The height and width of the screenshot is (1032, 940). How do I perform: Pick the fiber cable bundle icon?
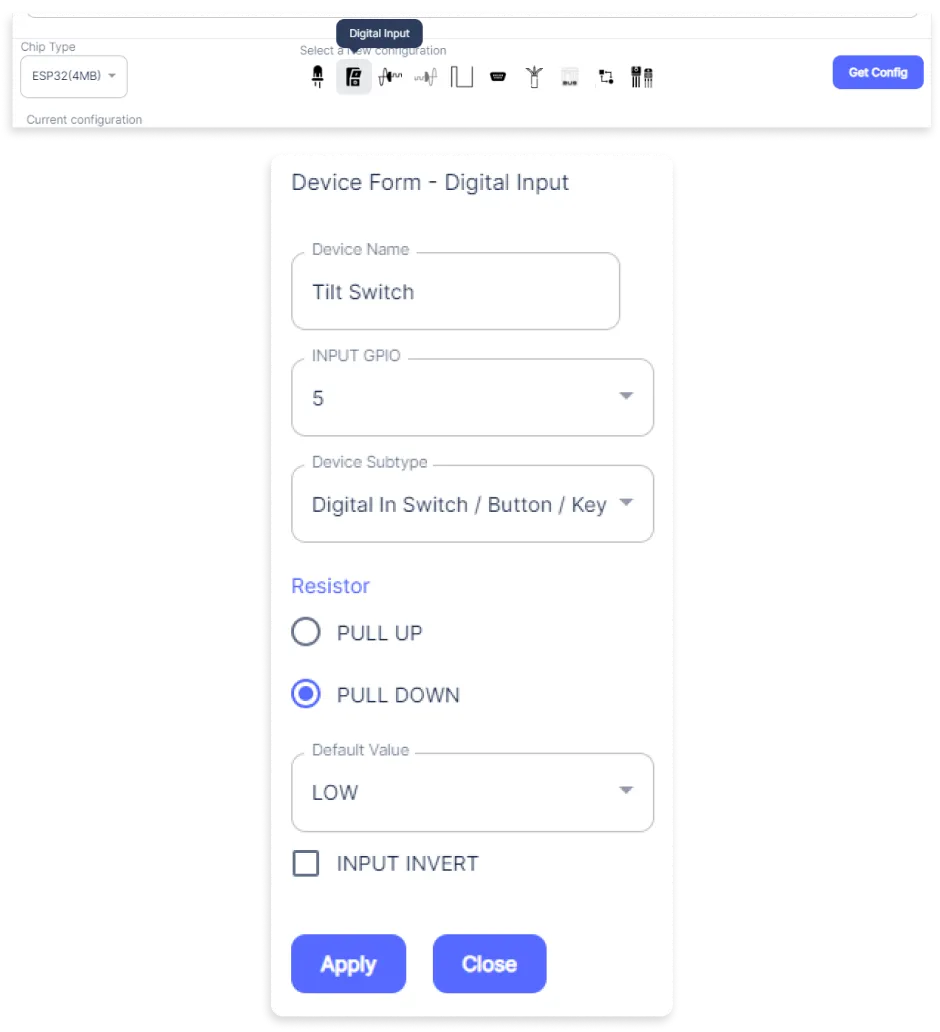(534, 77)
